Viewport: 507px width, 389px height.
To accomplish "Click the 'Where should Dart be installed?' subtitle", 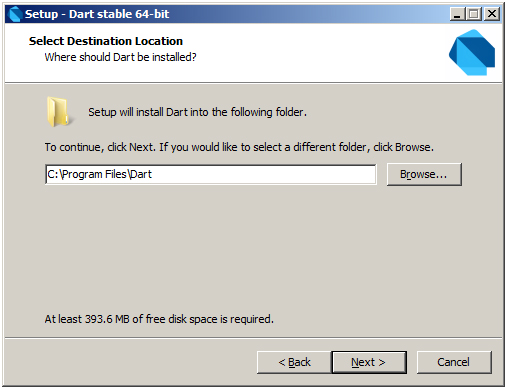I will (120, 57).
